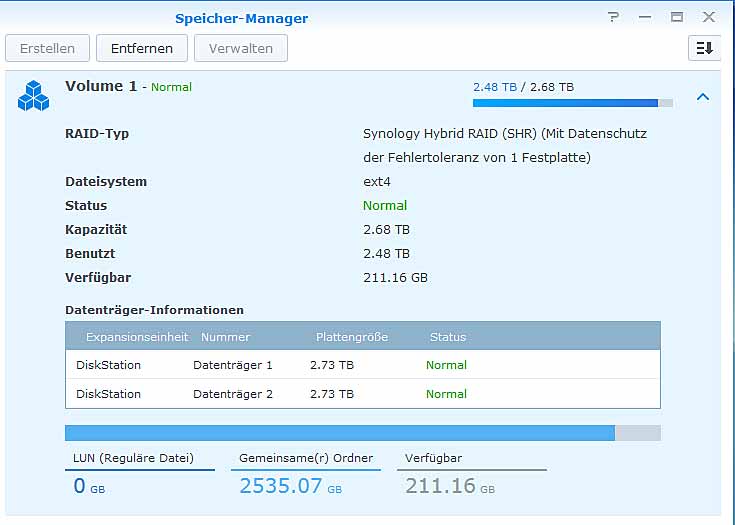Select the Datenträger 1 row
Screen dimensions: 735x525
[x=362, y=365]
